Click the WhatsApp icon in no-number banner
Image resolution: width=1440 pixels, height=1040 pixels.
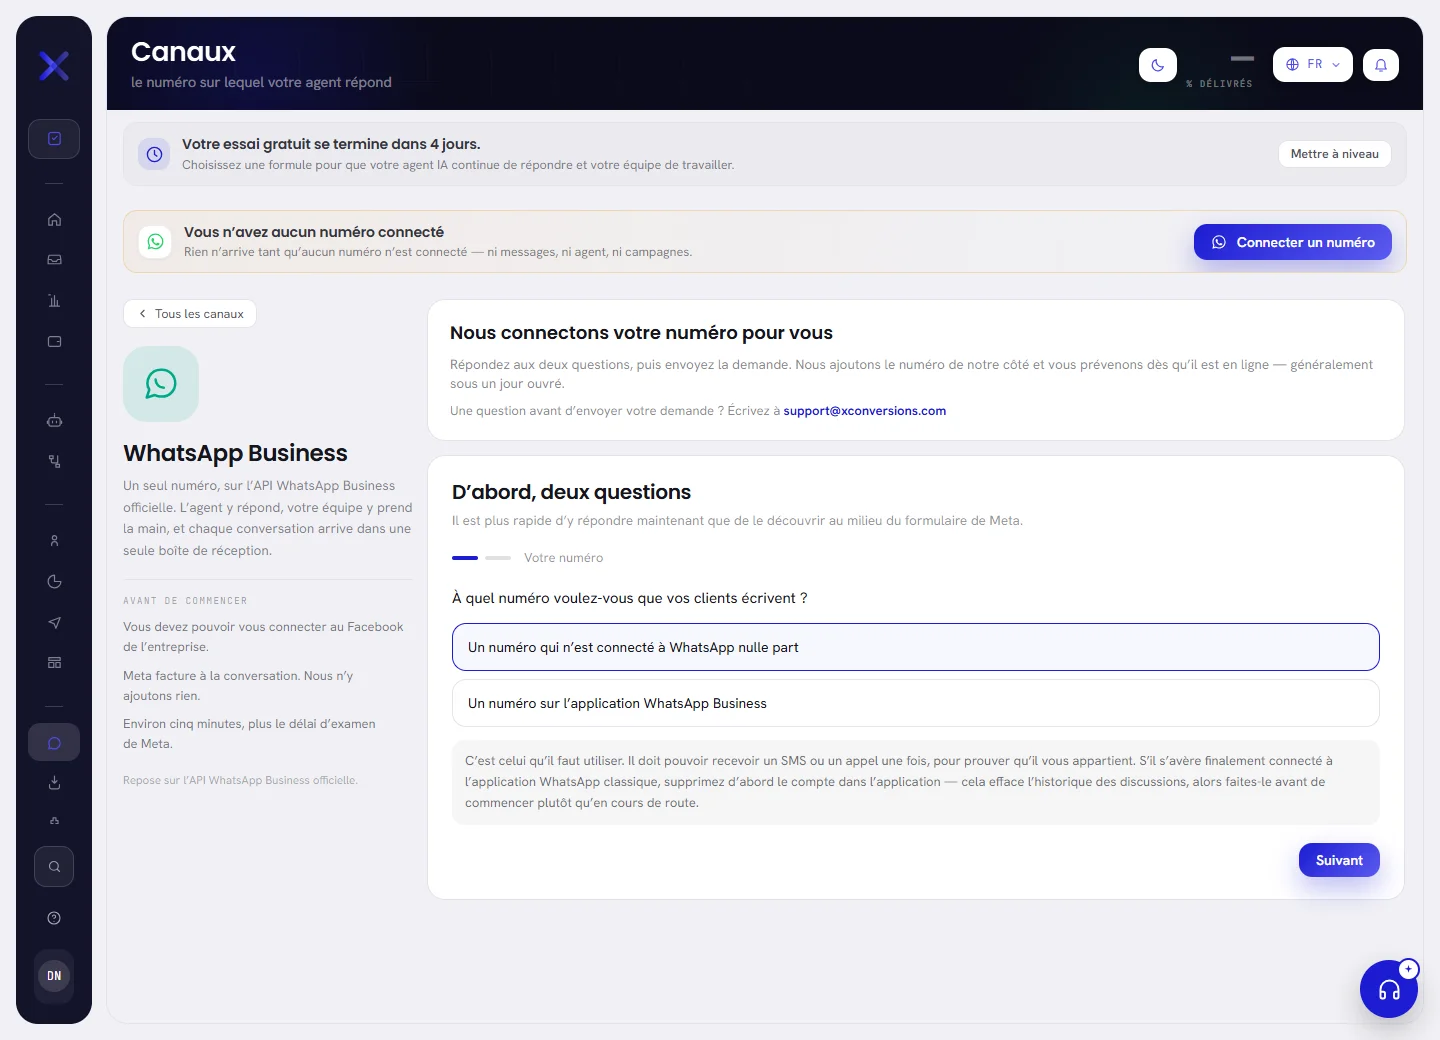point(155,241)
